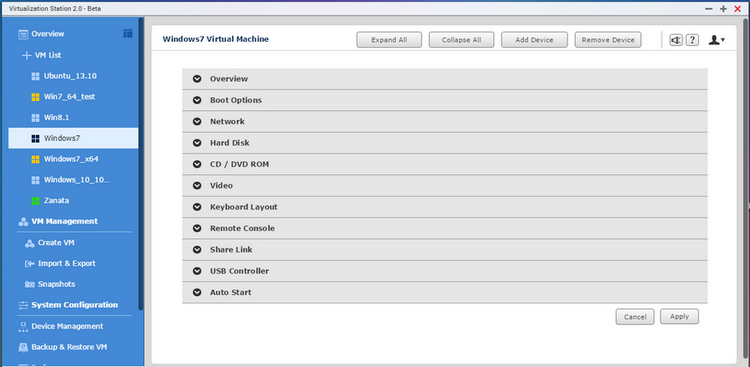This screenshot has width=750, height=367.
Task: Click the sidebar vertical scrollbar
Action: [x=141, y=163]
